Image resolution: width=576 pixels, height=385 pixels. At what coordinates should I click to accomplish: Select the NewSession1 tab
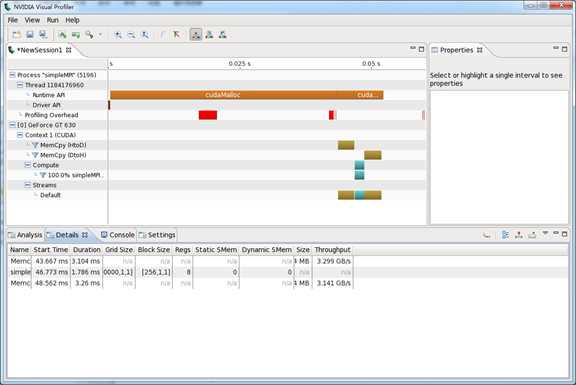39,50
